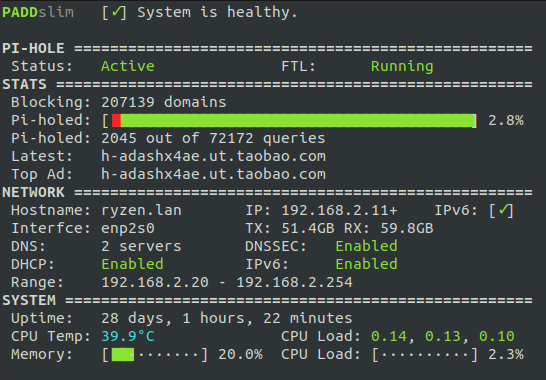
Task: Select the green 'Active' status value
Action: pyautogui.click(x=128, y=66)
